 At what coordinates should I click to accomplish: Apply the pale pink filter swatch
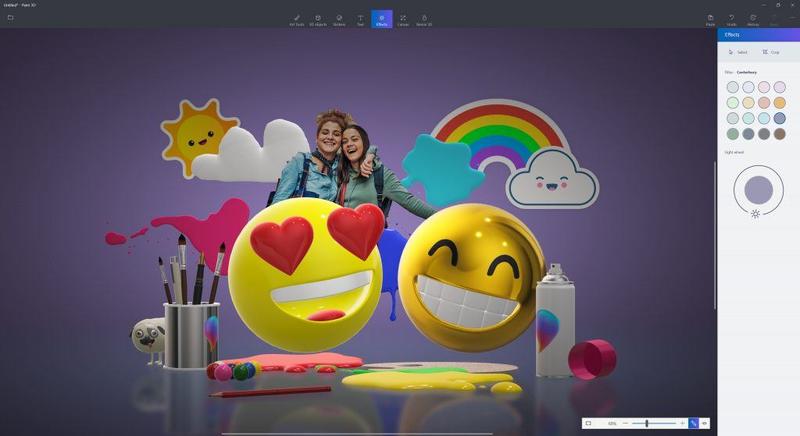click(x=764, y=87)
